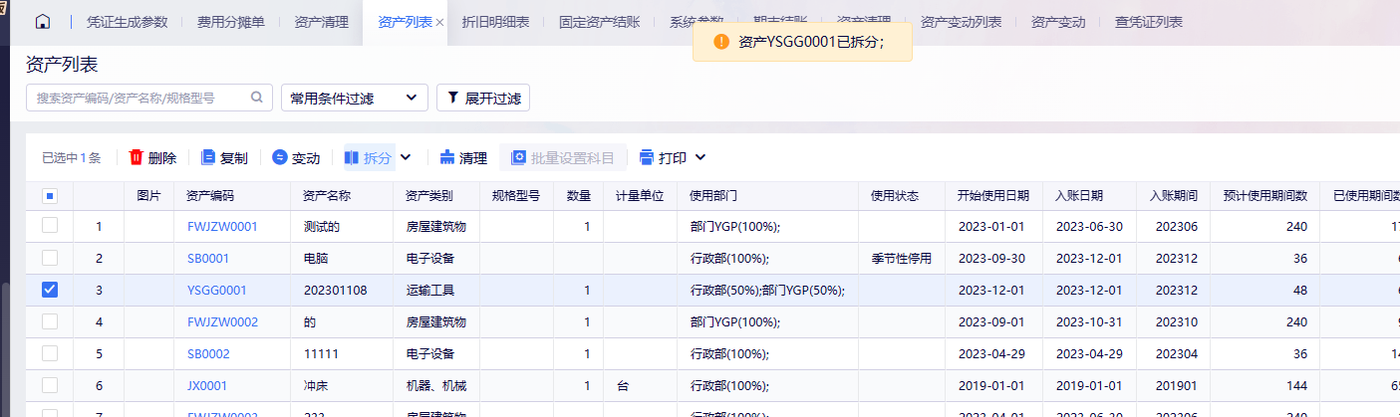The width and height of the screenshot is (1400, 417).
Task: Expand the 拆分 dropdown arrow
Action: click(405, 157)
